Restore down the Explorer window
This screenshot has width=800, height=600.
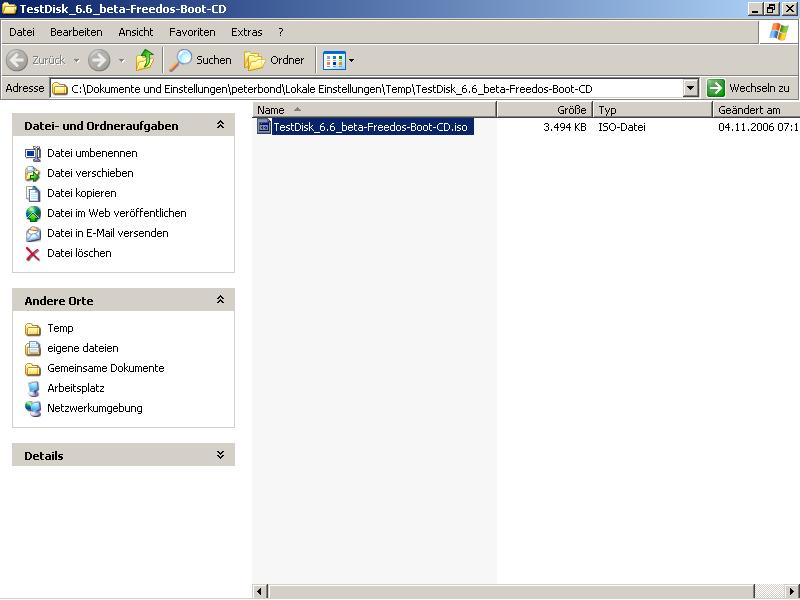pos(770,9)
